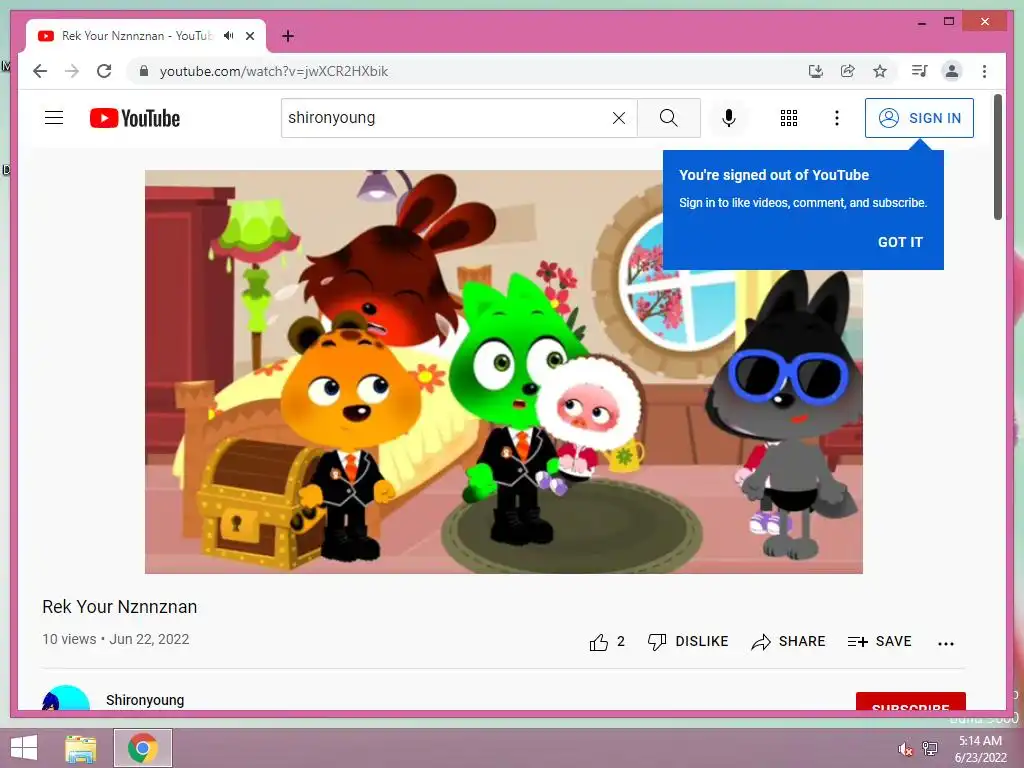
Task: Share this page using Chrome share icon
Action: pyautogui.click(x=848, y=71)
